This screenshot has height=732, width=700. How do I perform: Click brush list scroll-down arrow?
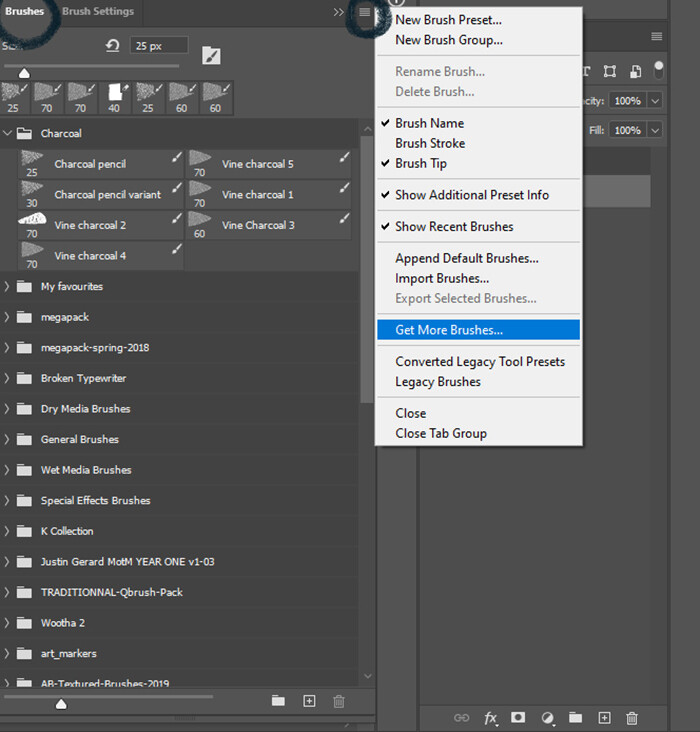[367, 676]
